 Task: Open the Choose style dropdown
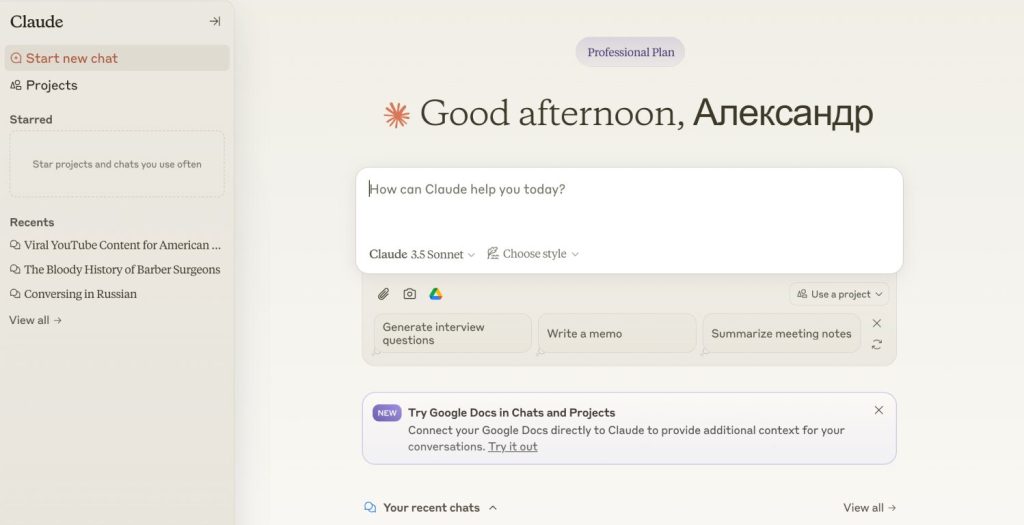click(533, 254)
